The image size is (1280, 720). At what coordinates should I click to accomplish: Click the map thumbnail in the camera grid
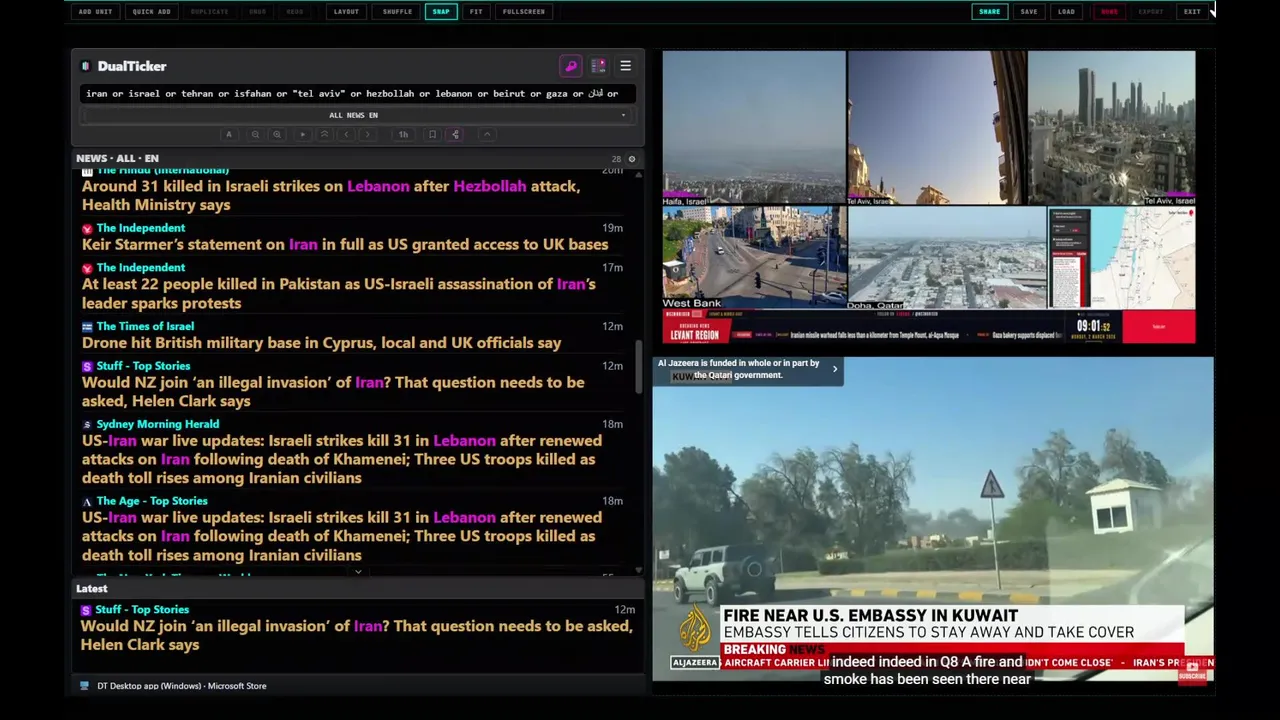pyautogui.click(x=1122, y=258)
